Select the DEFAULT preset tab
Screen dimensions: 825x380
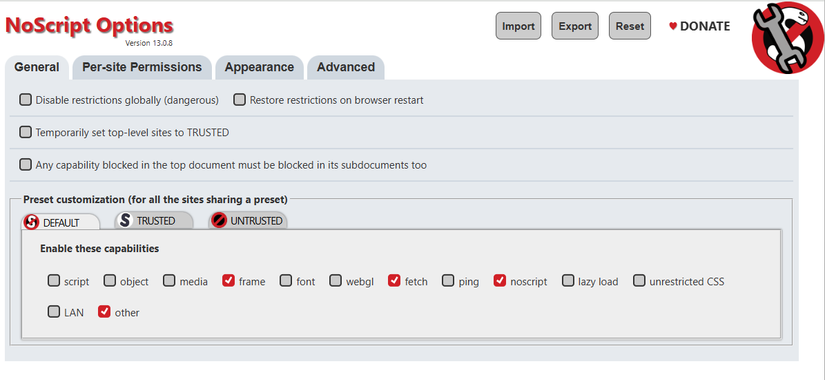coord(61,222)
